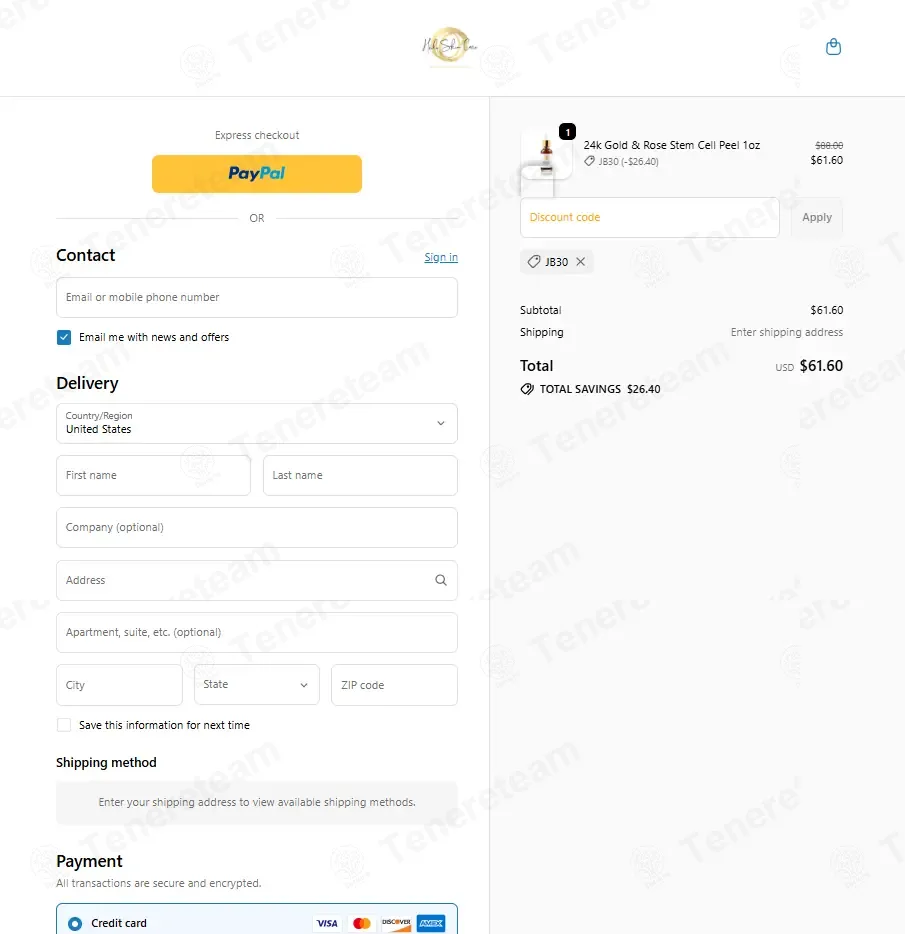Click the Mastercard icon
Image resolution: width=905 pixels, height=934 pixels.
(361, 923)
